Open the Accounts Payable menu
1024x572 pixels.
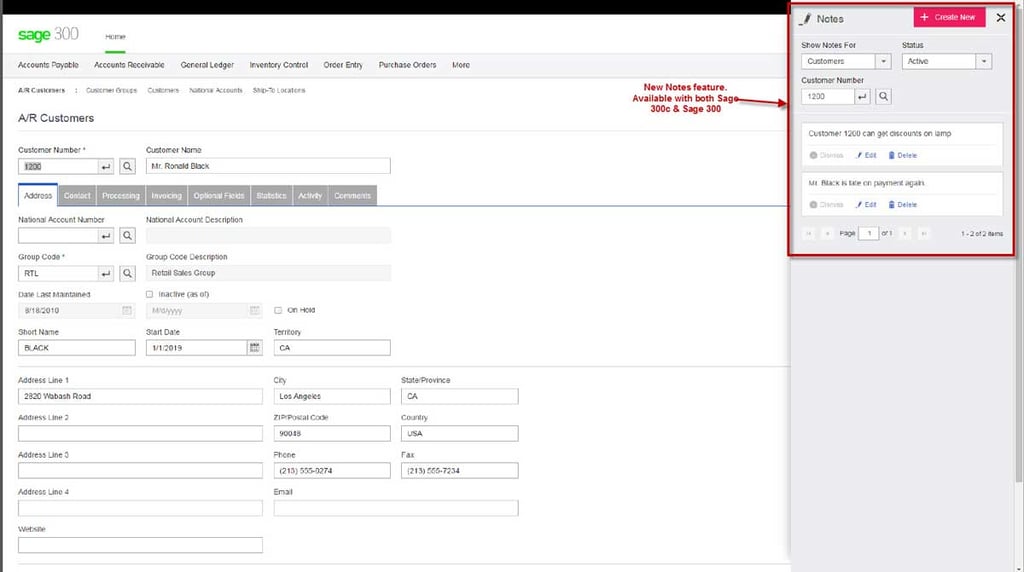[48, 65]
